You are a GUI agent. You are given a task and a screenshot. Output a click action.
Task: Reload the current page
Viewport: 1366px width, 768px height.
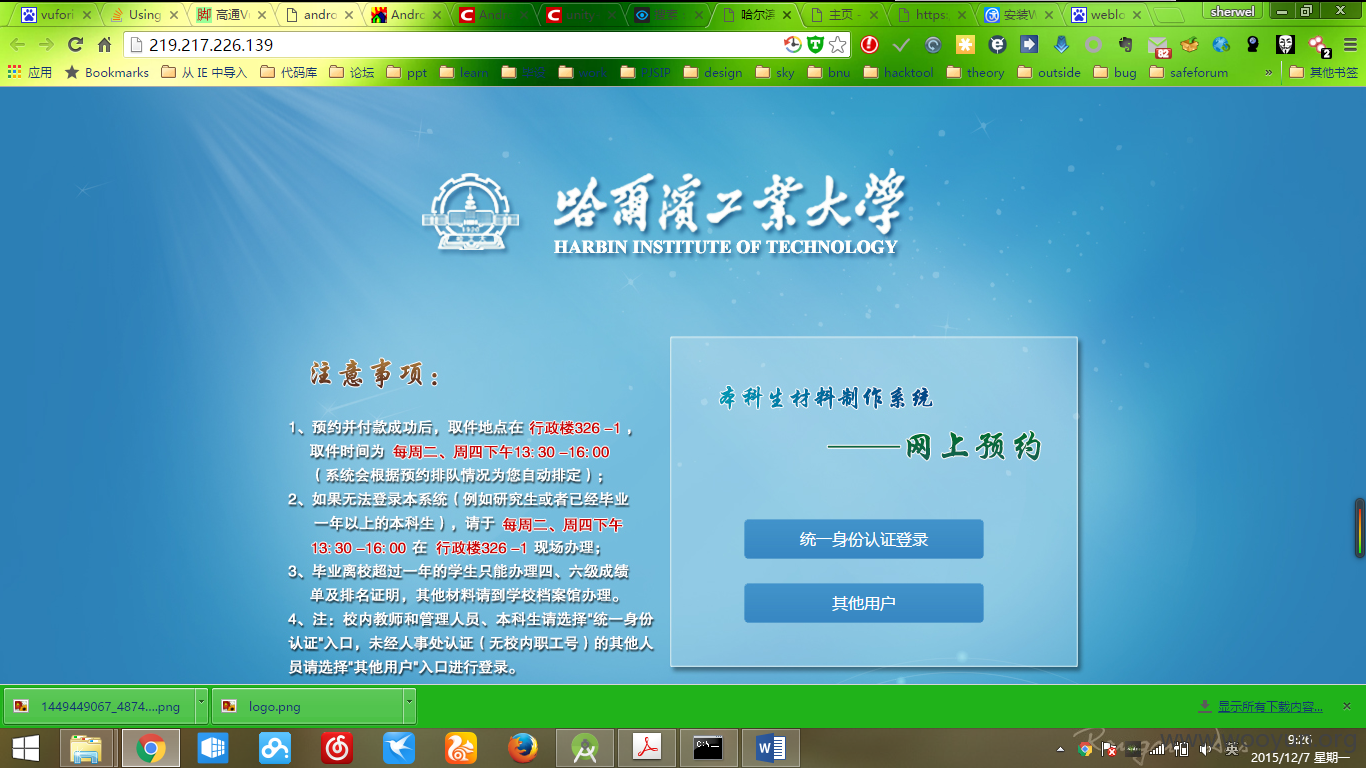coord(75,45)
